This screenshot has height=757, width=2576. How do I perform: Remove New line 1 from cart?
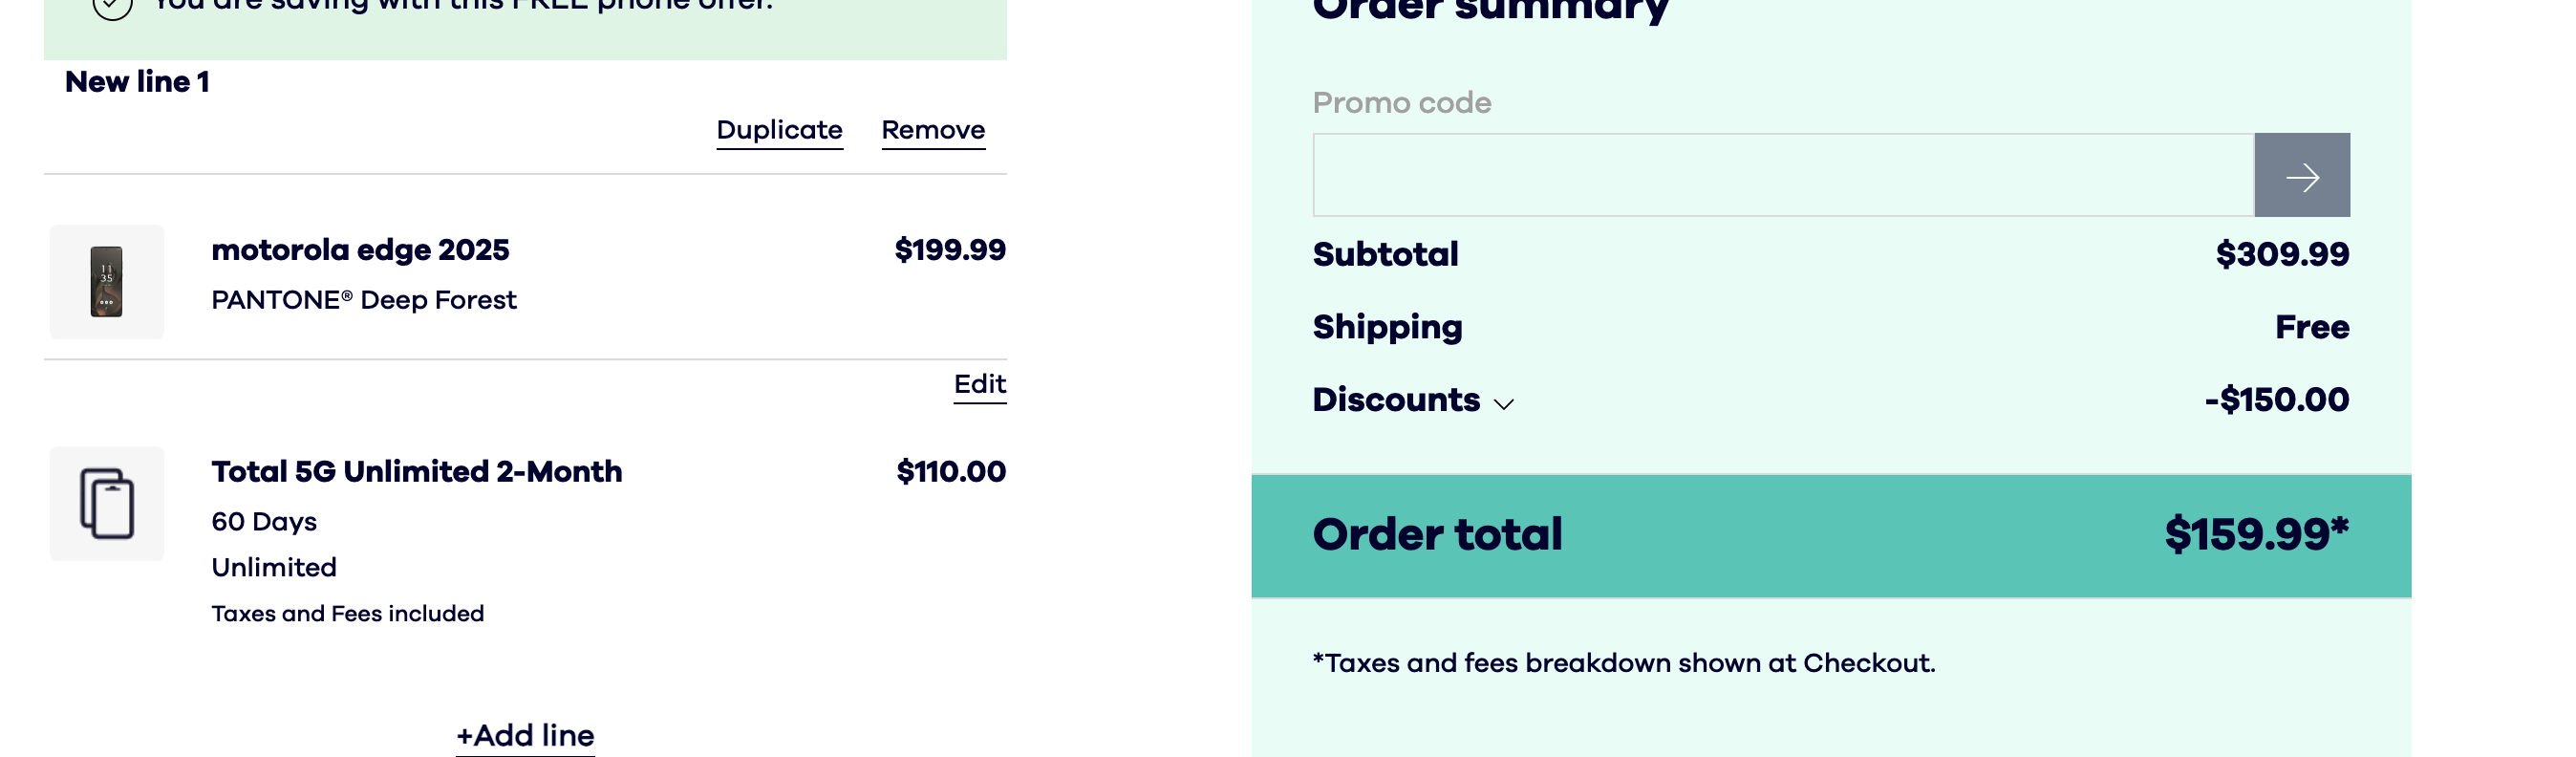tap(932, 131)
